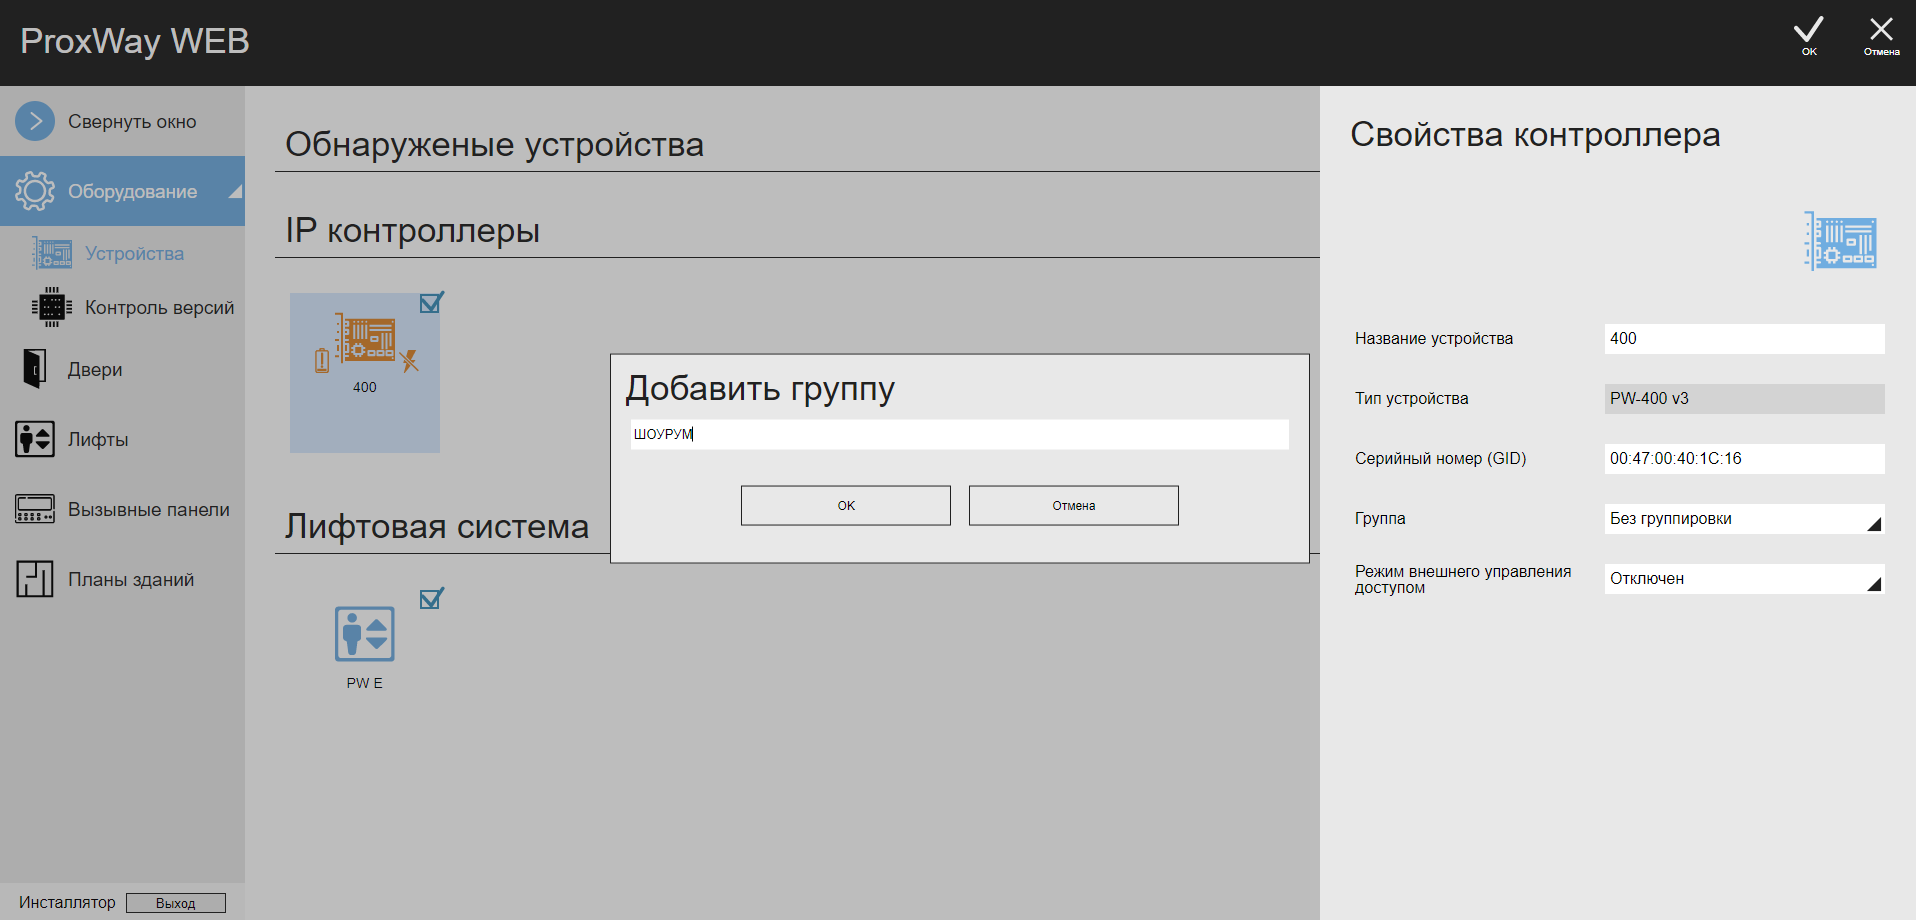Go to the Двери section
Image resolution: width=1916 pixels, height=920 pixels.
(x=95, y=369)
